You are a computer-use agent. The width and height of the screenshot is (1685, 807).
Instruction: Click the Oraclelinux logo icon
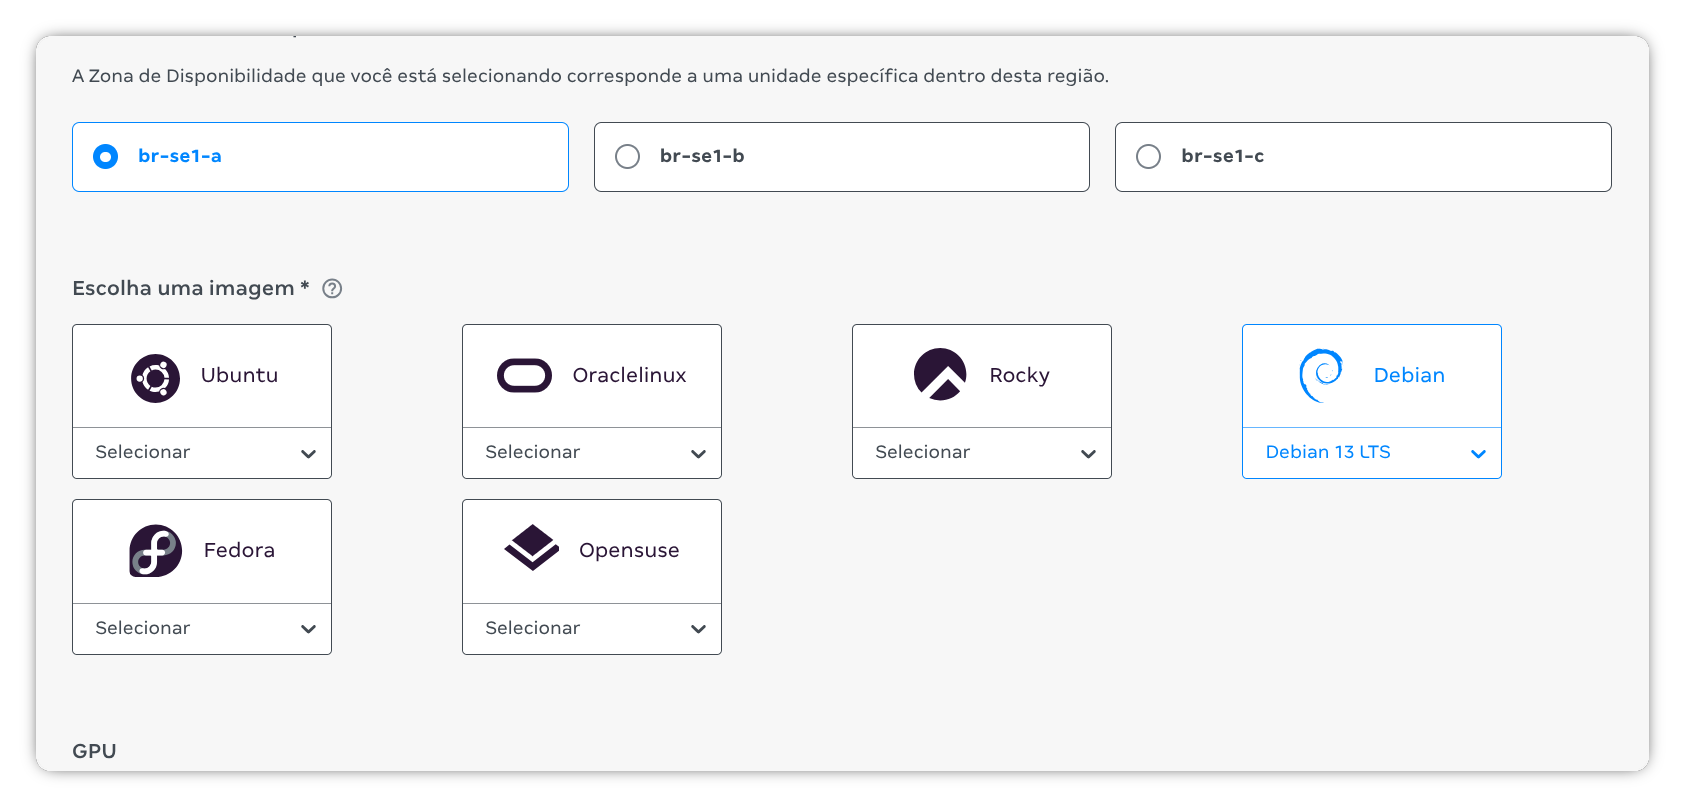point(524,376)
